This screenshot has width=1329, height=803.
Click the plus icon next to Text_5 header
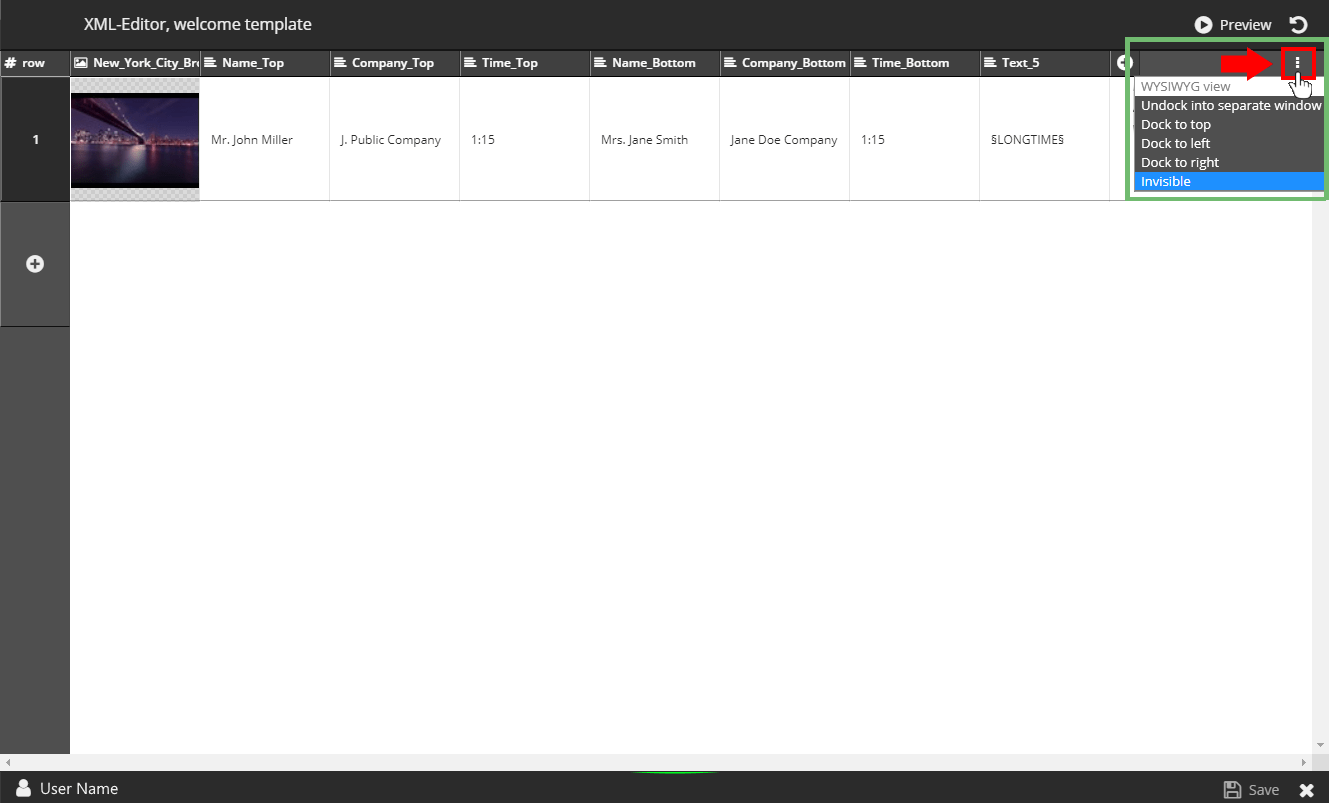pyautogui.click(x=1124, y=62)
